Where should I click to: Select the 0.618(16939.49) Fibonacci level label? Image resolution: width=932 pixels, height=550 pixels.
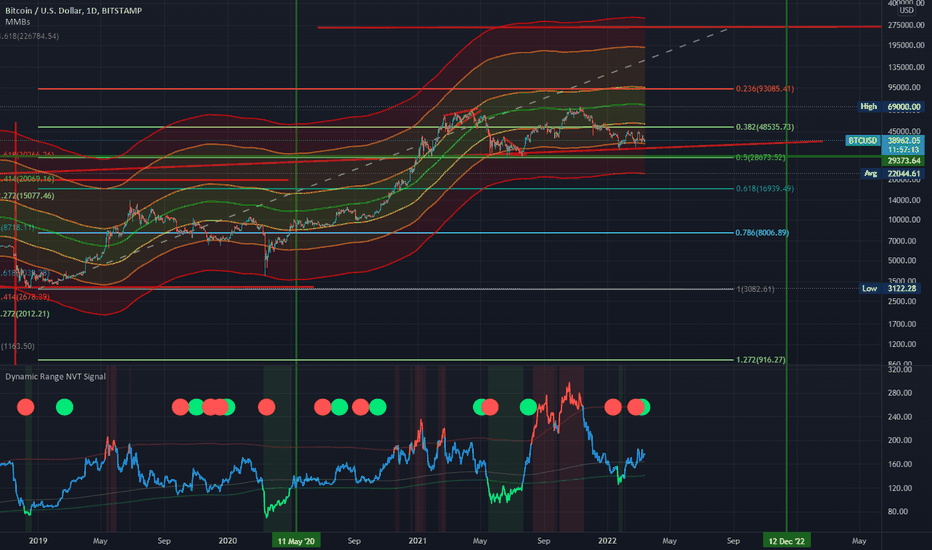tap(764, 188)
